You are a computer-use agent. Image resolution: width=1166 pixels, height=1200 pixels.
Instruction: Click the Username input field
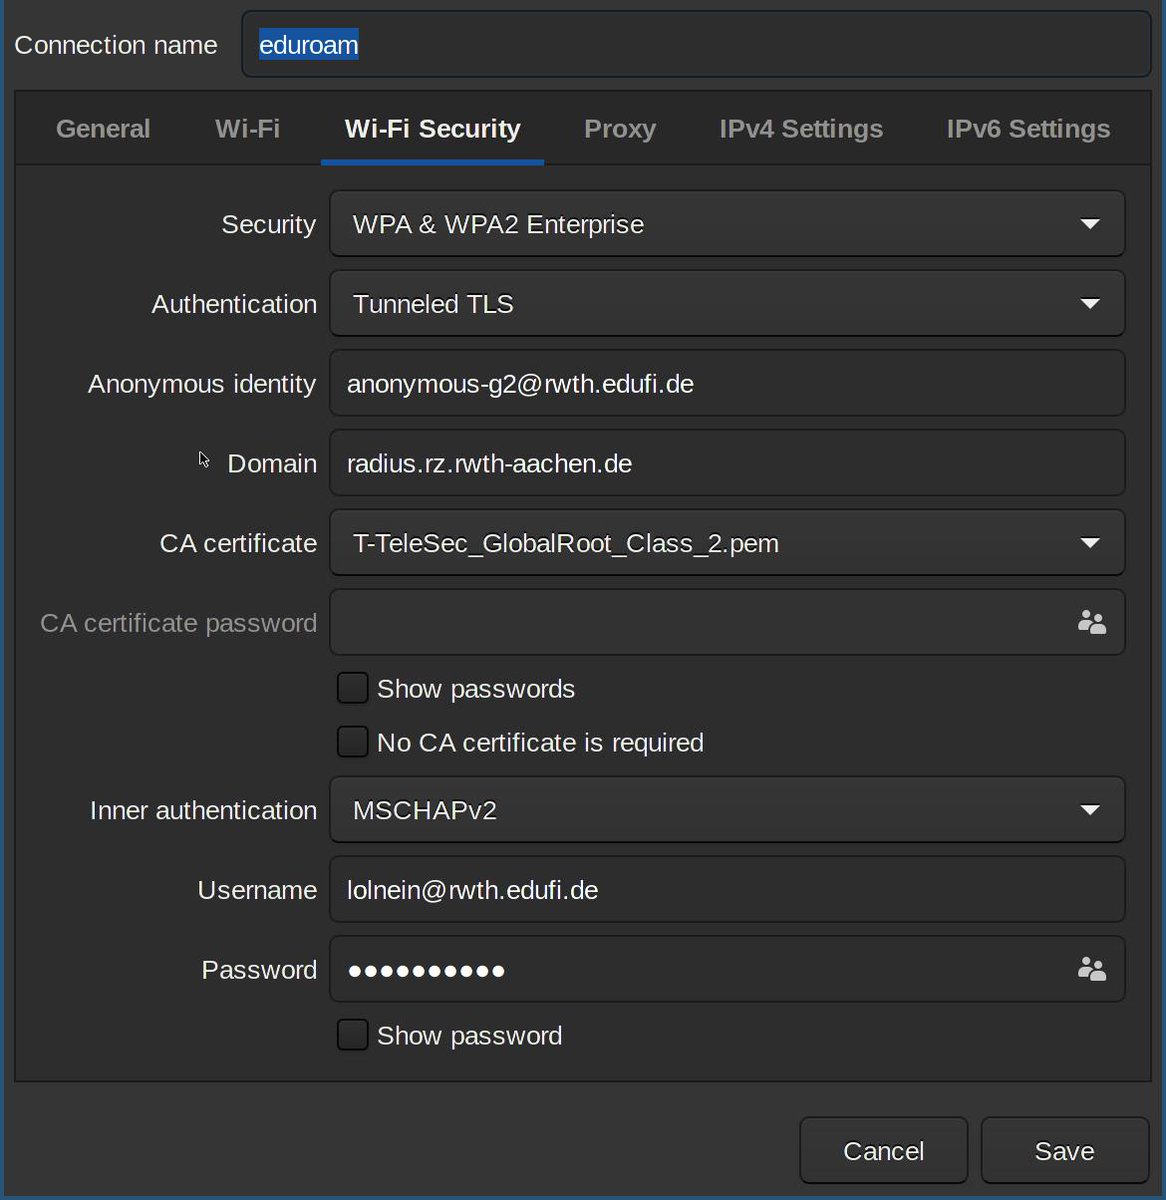pyautogui.click(x=727, y=890)
